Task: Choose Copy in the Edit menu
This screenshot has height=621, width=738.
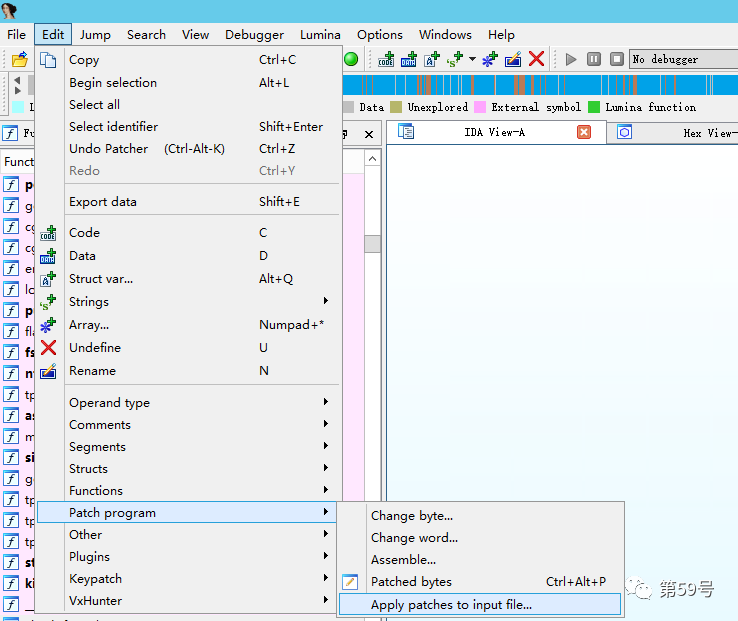Action: (x=188, y=60)
